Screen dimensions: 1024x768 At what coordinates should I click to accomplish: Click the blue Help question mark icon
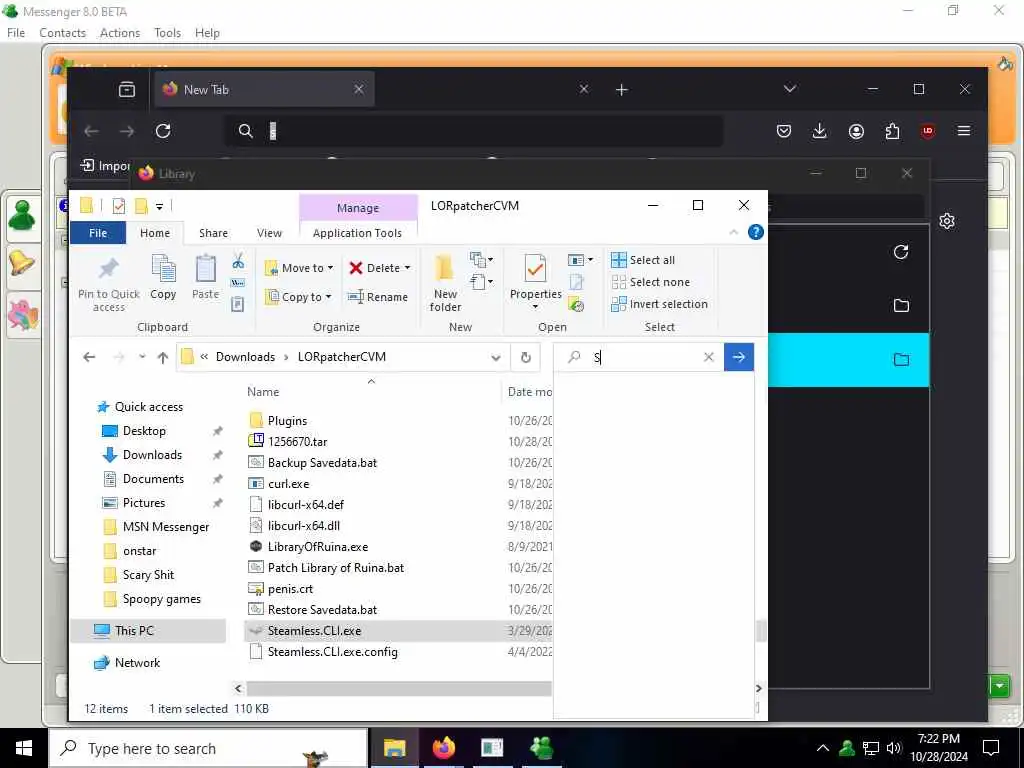[756, 232]
